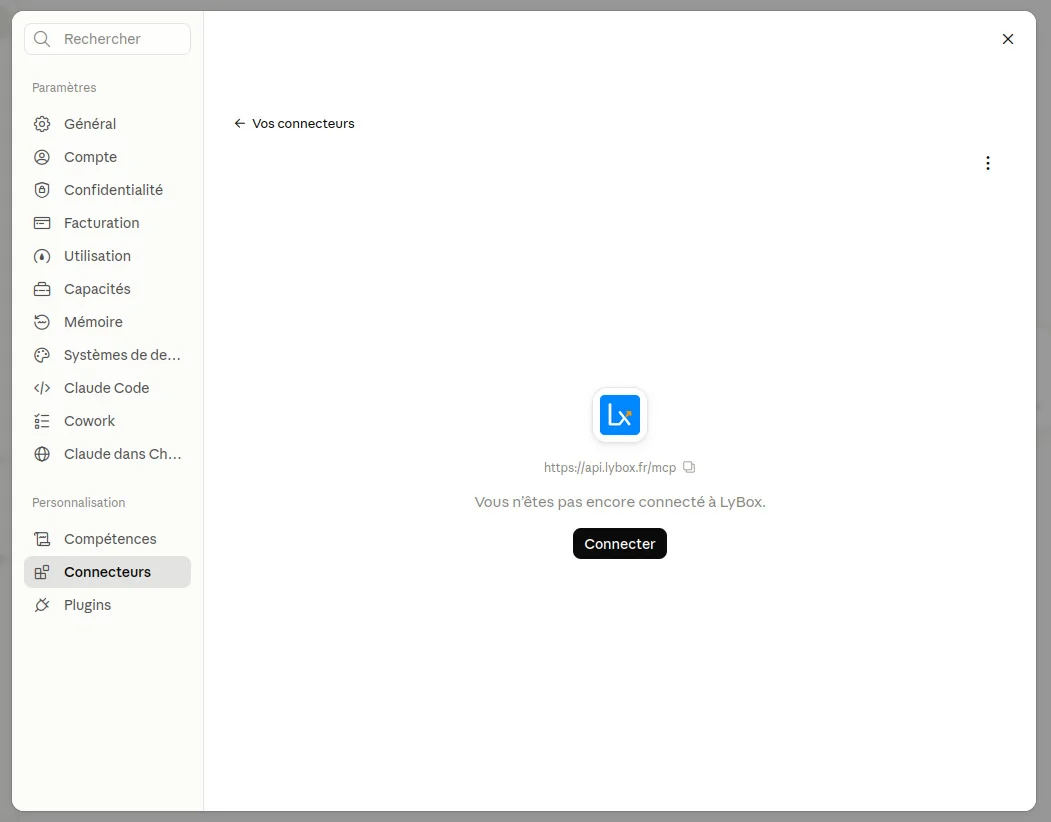Click the Général gear icon
The image size is (1051, 822).
point(42,124)
